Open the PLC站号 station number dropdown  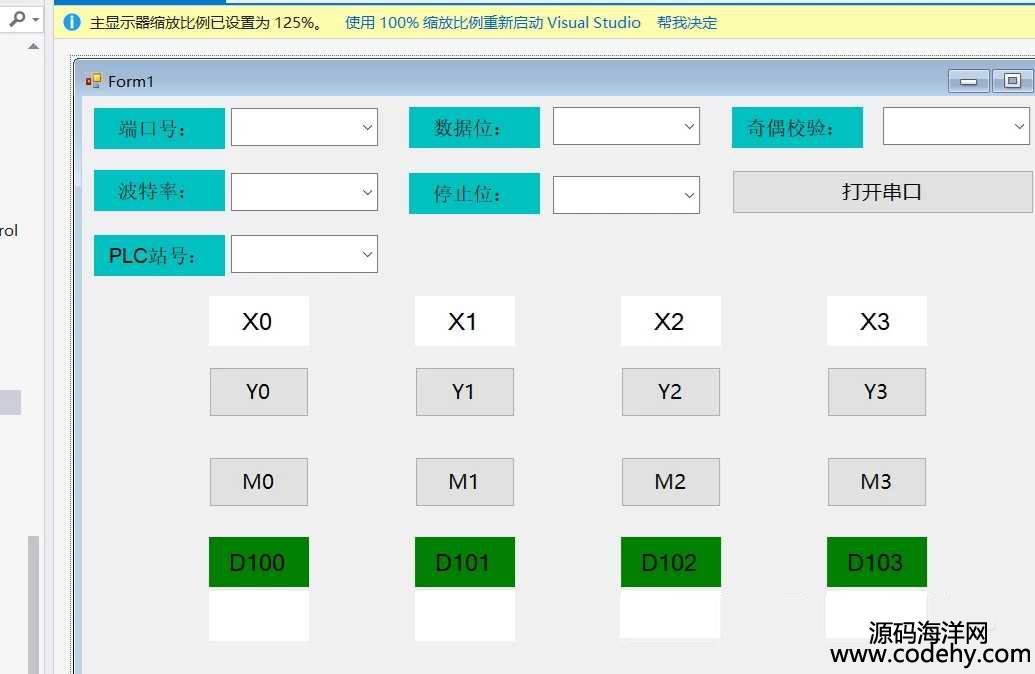tap(304, 254)
